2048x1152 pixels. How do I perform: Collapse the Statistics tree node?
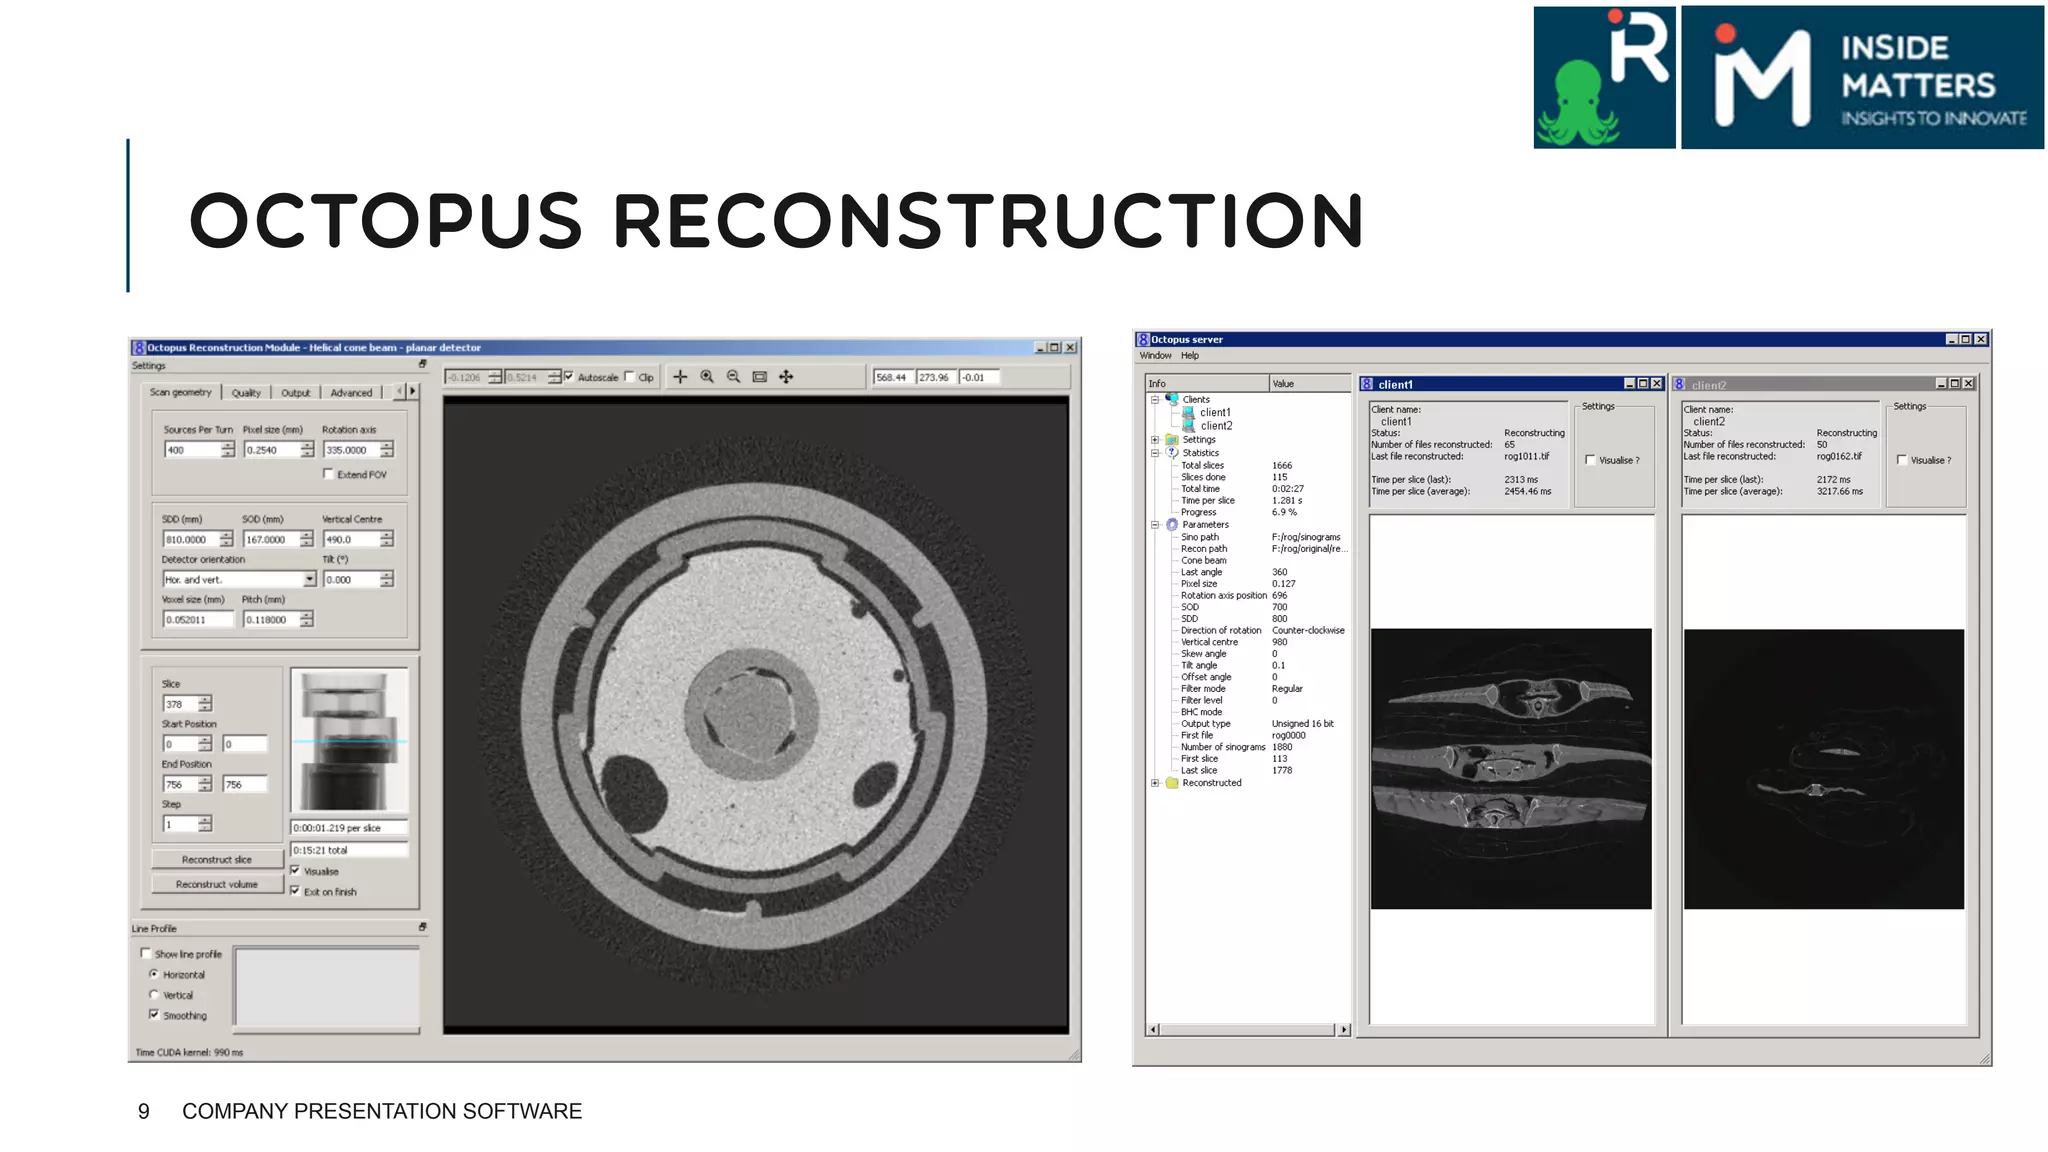pos(1155,452)
